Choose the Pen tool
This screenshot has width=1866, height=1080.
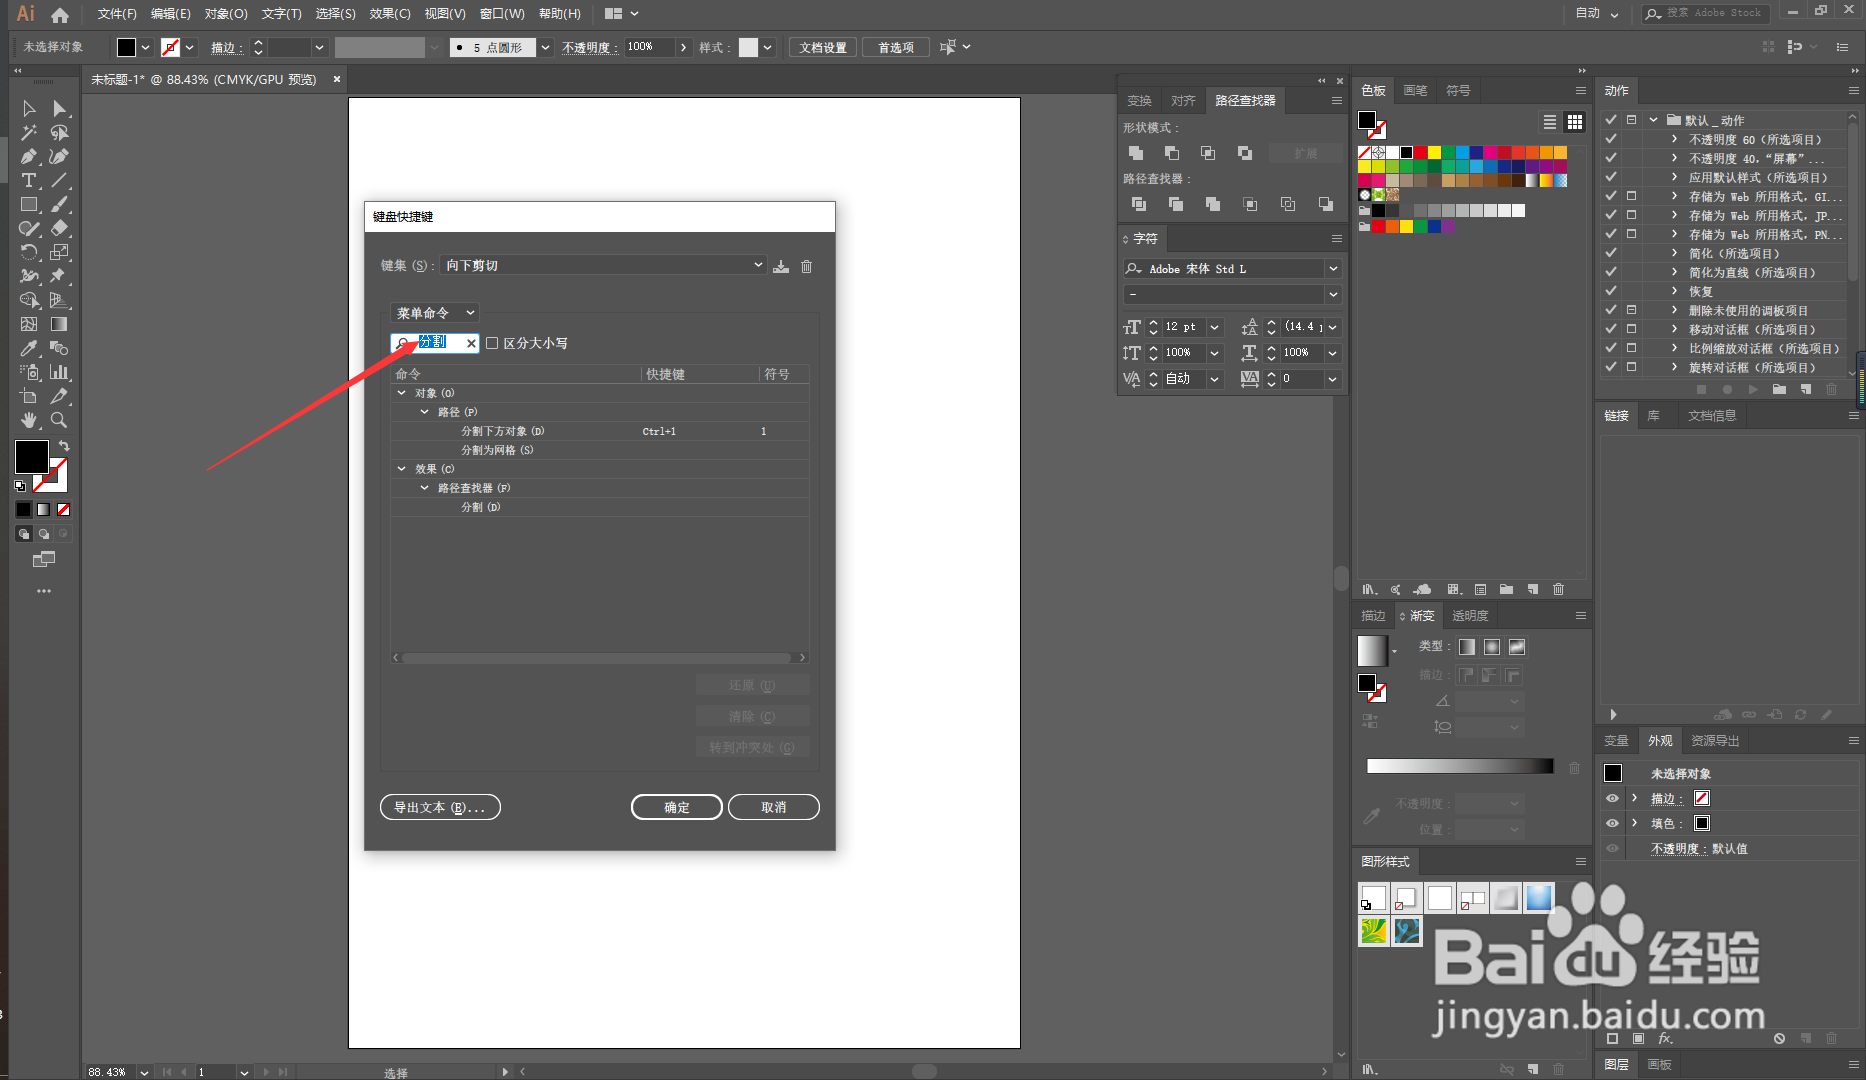29,156
